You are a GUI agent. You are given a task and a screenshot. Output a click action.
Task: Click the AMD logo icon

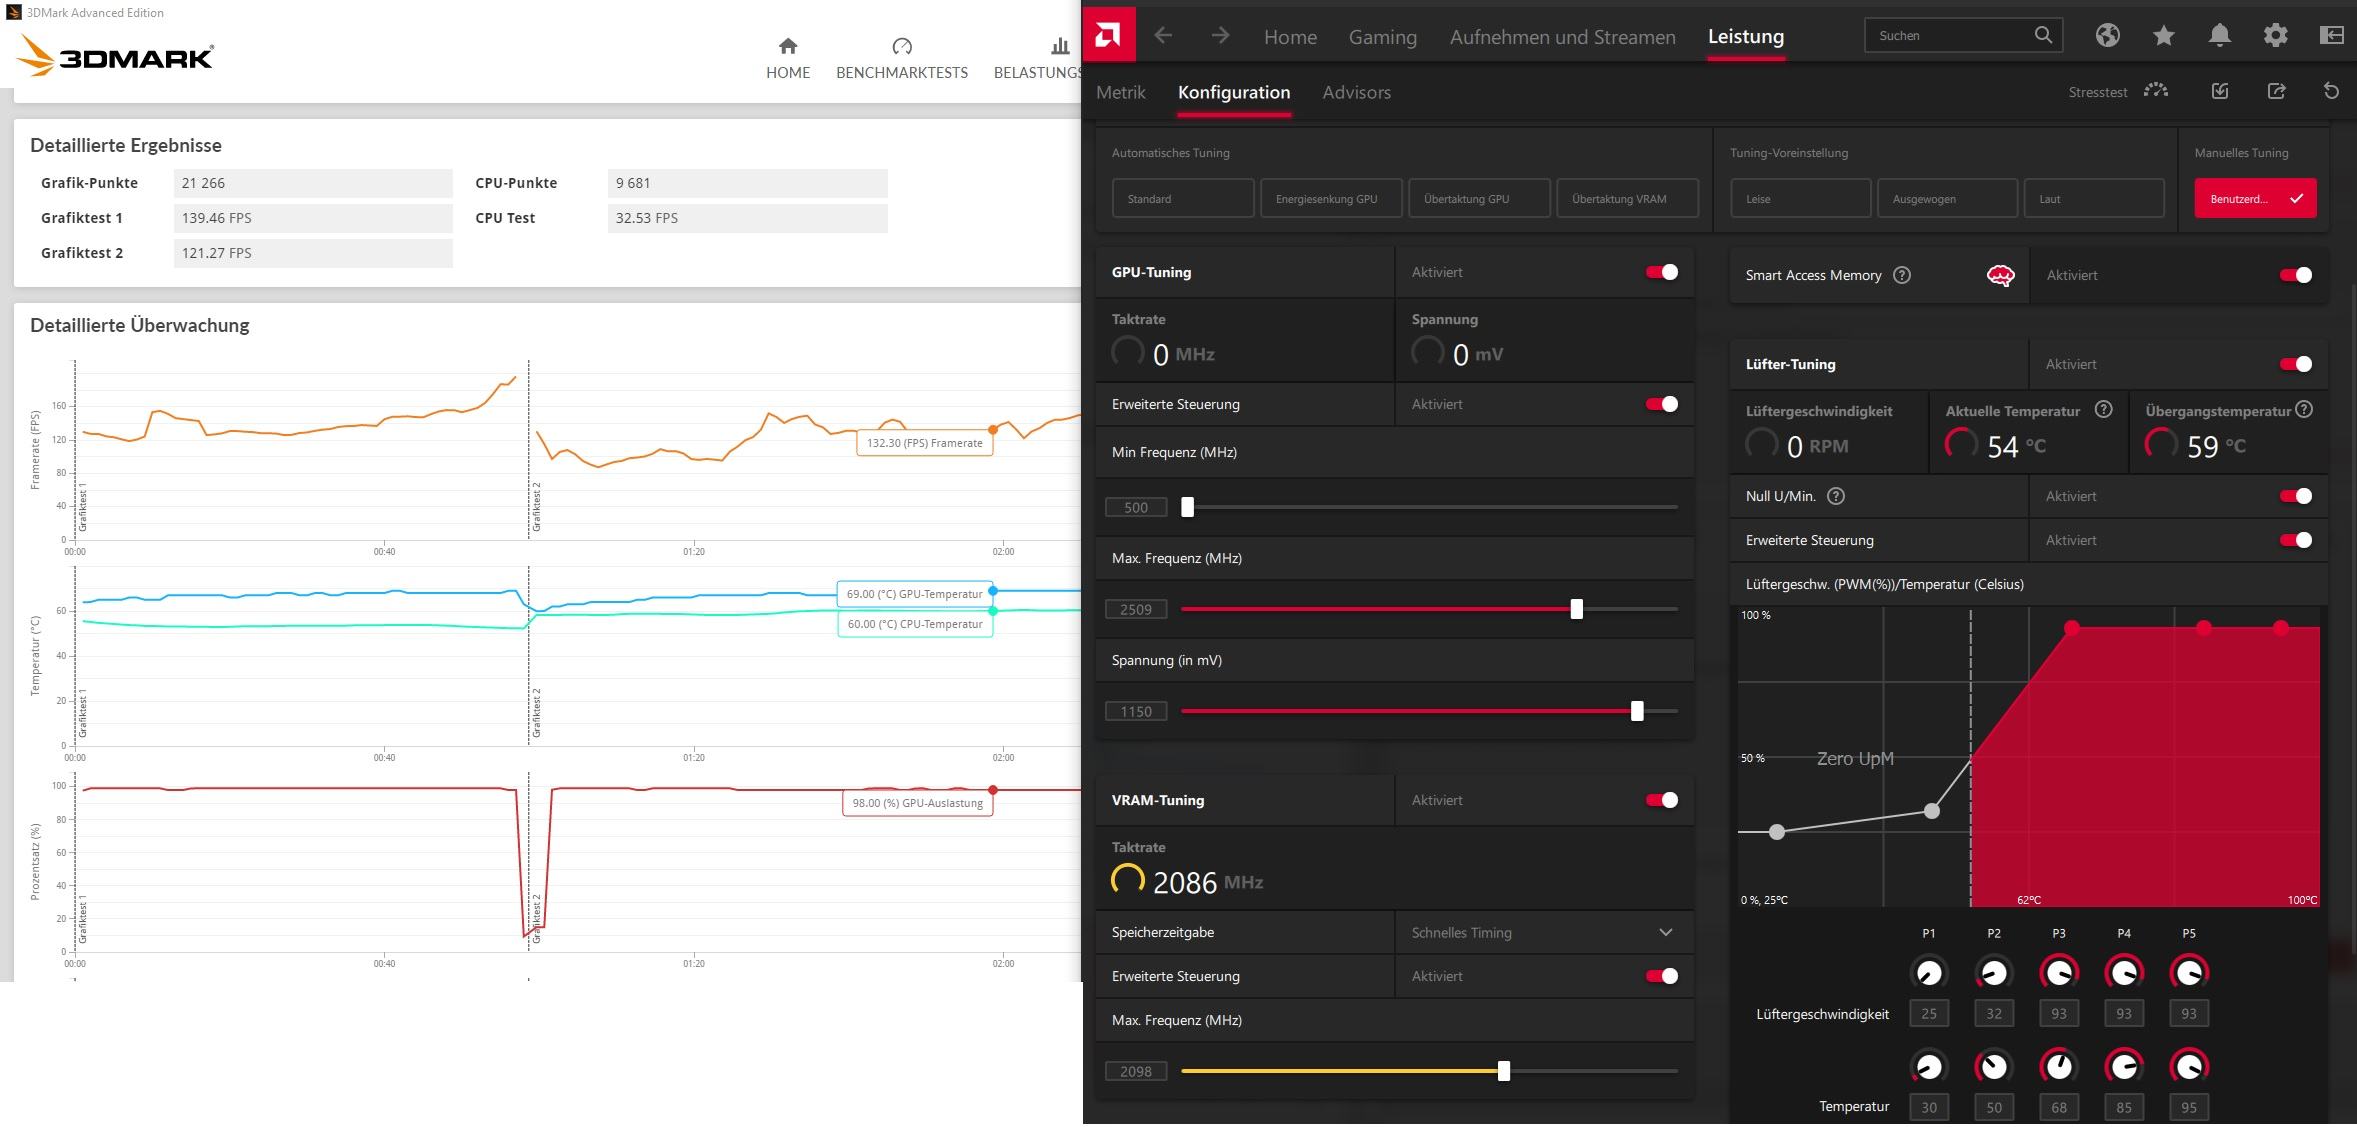[1108, 36]
